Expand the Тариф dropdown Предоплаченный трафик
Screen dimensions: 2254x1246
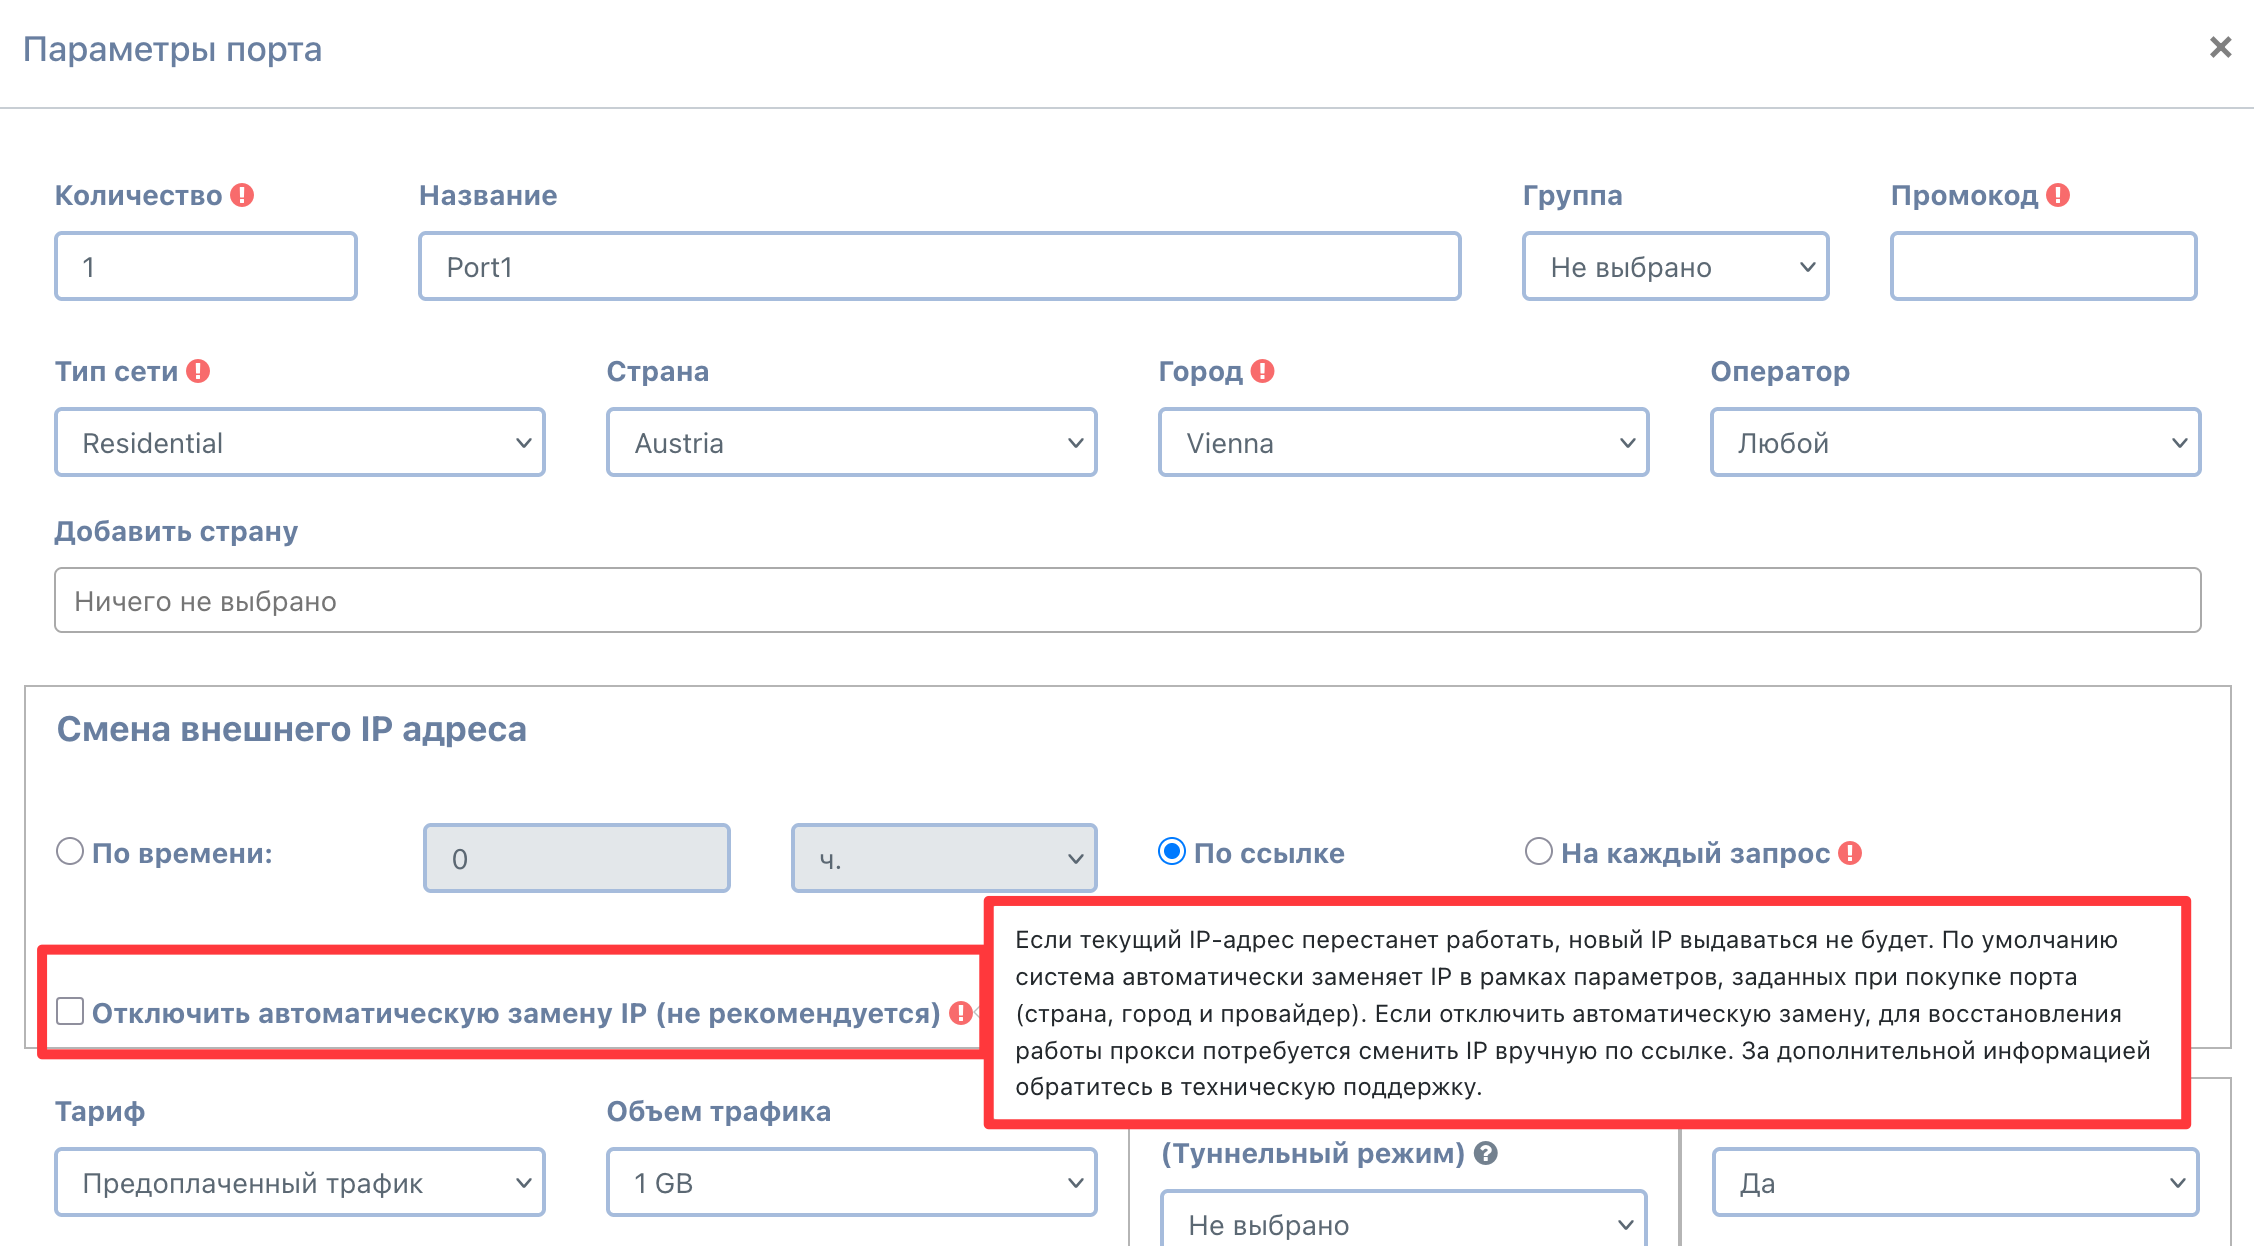point(300,1182)
